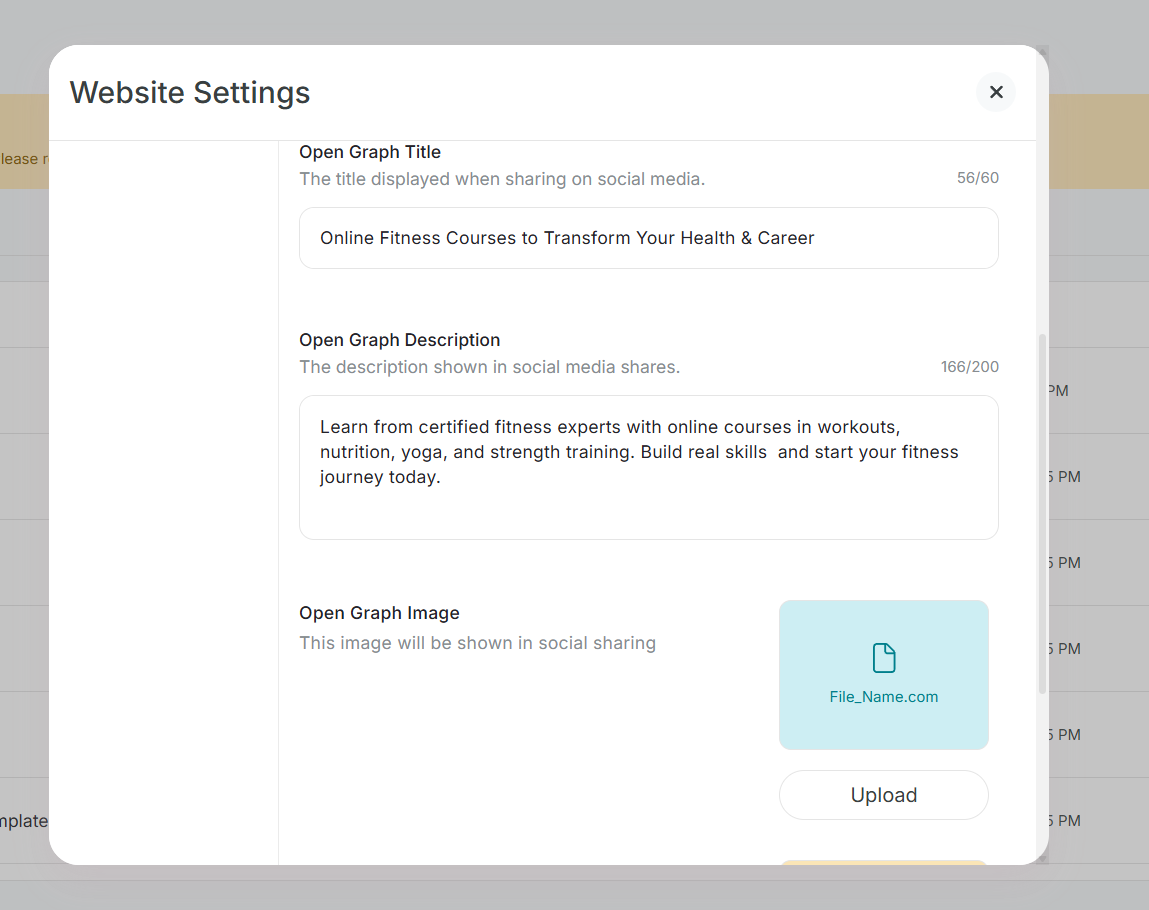Click the title helper text about social media

(502, 179)
